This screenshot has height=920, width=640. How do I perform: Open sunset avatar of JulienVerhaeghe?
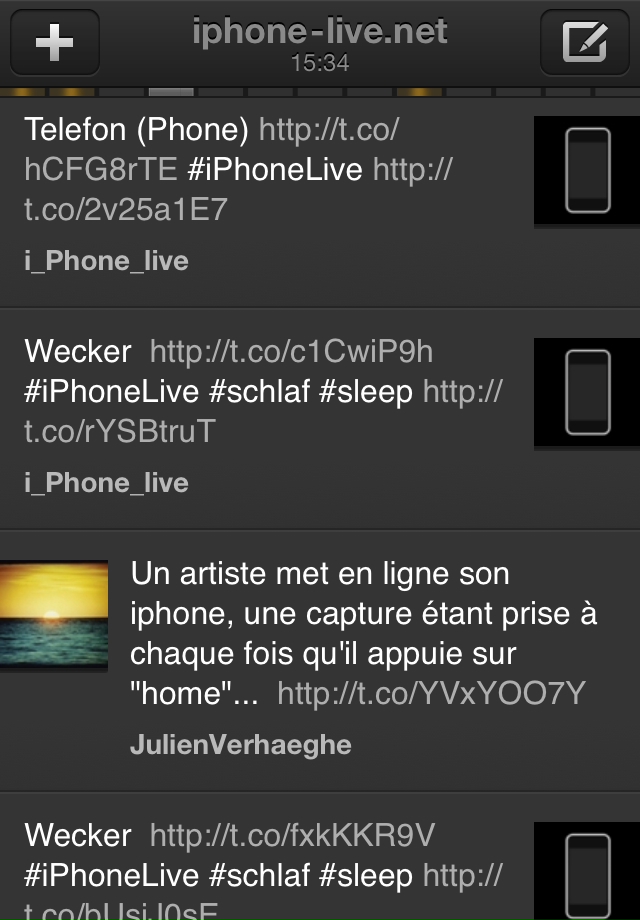coord(54,614)
